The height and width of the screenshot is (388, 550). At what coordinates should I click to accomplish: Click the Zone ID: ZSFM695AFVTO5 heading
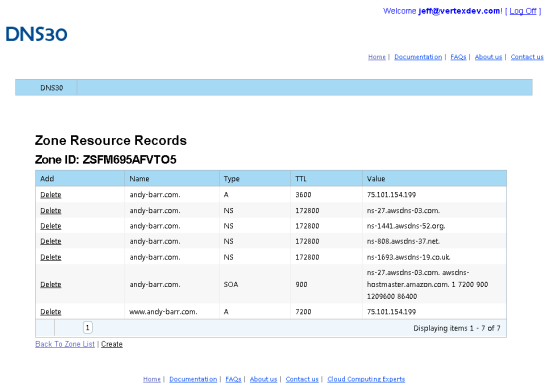pyautogui.click(x=106, y=160)
